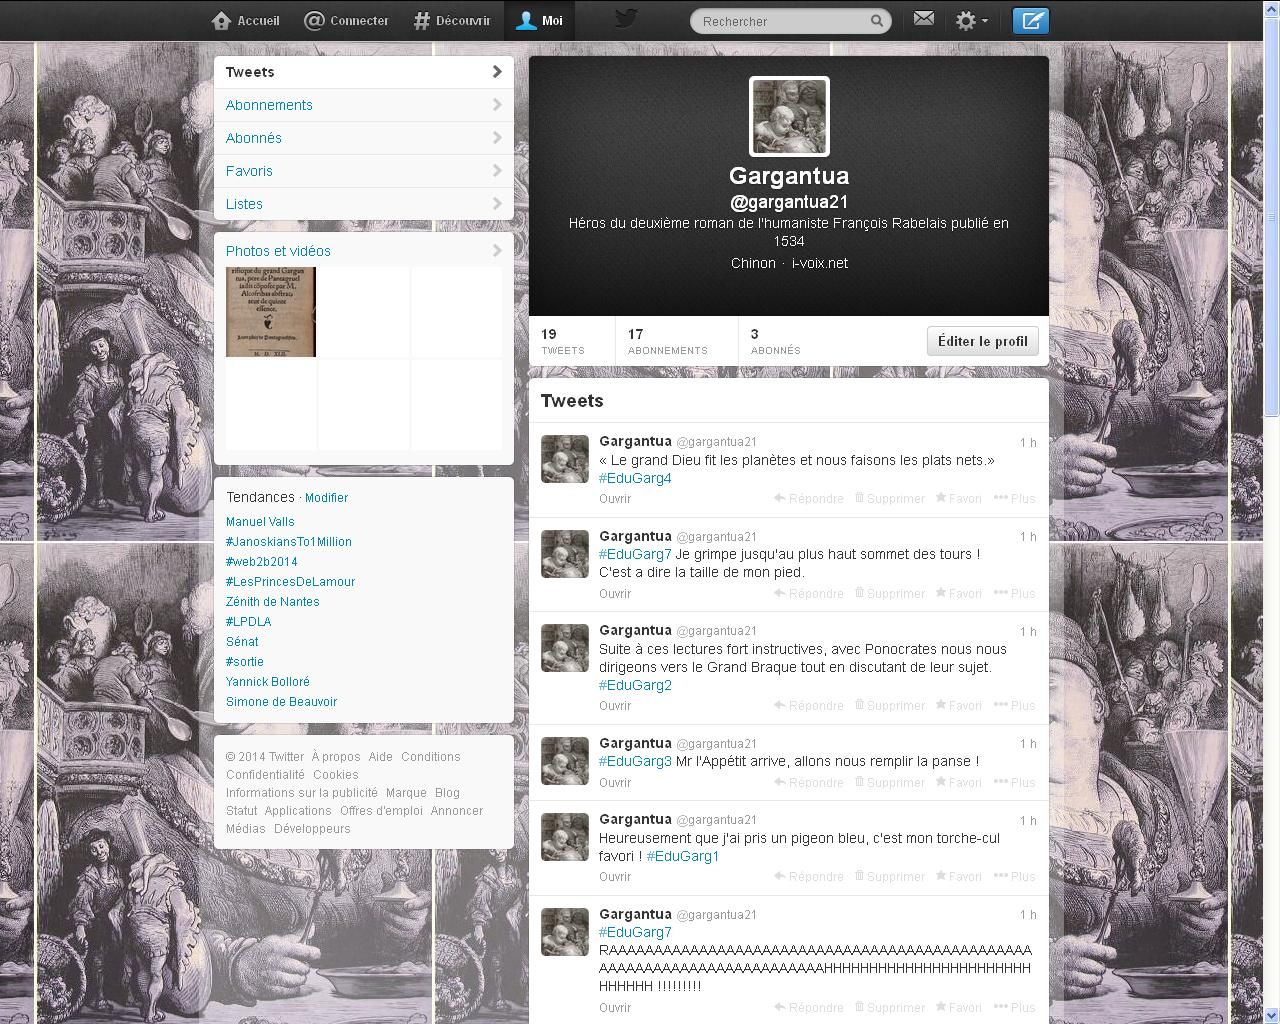
Task: Open the old book photo thumbnail
Action: [x=270, y=311]
